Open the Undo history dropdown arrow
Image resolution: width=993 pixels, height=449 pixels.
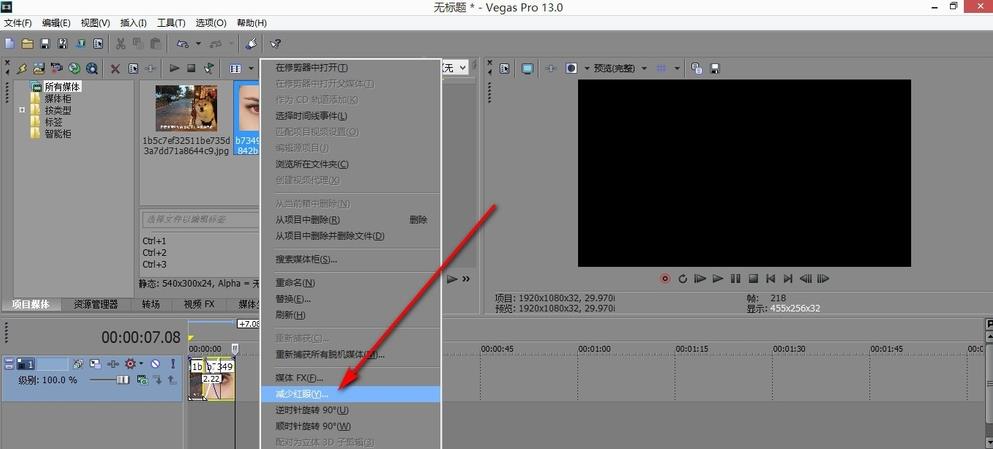[198, 44]
